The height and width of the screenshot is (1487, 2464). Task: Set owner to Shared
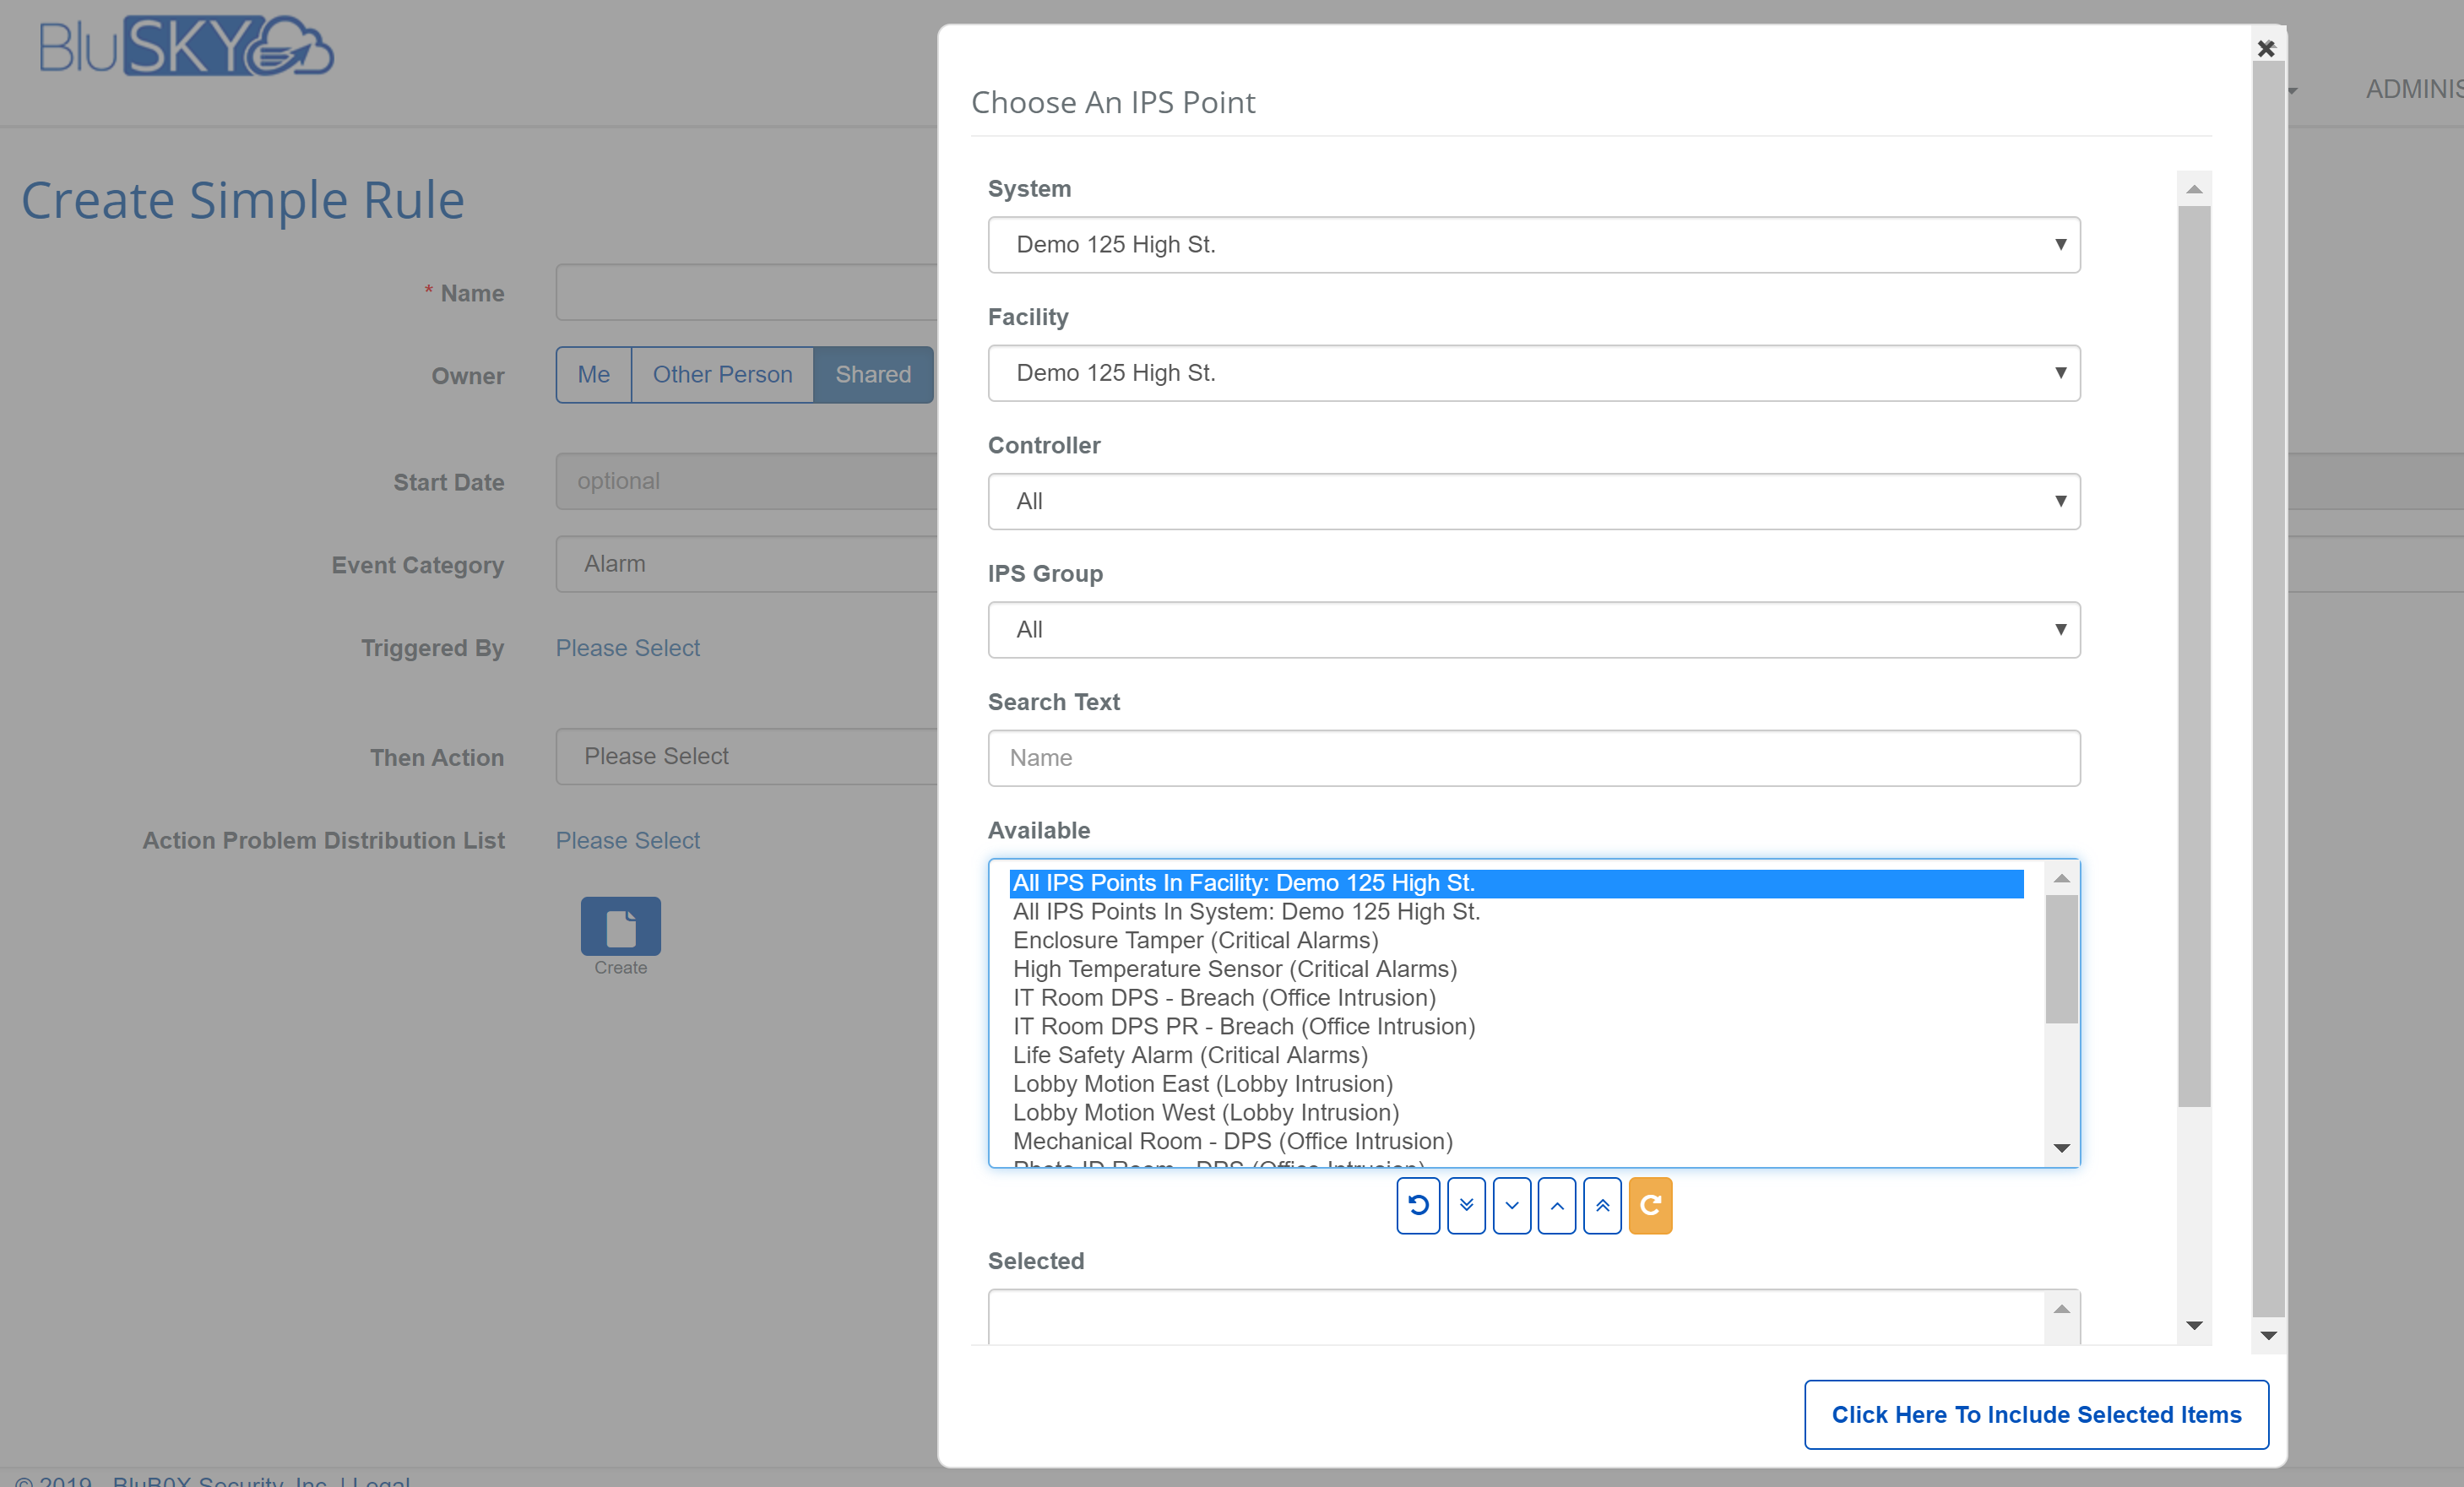point(872,375)
